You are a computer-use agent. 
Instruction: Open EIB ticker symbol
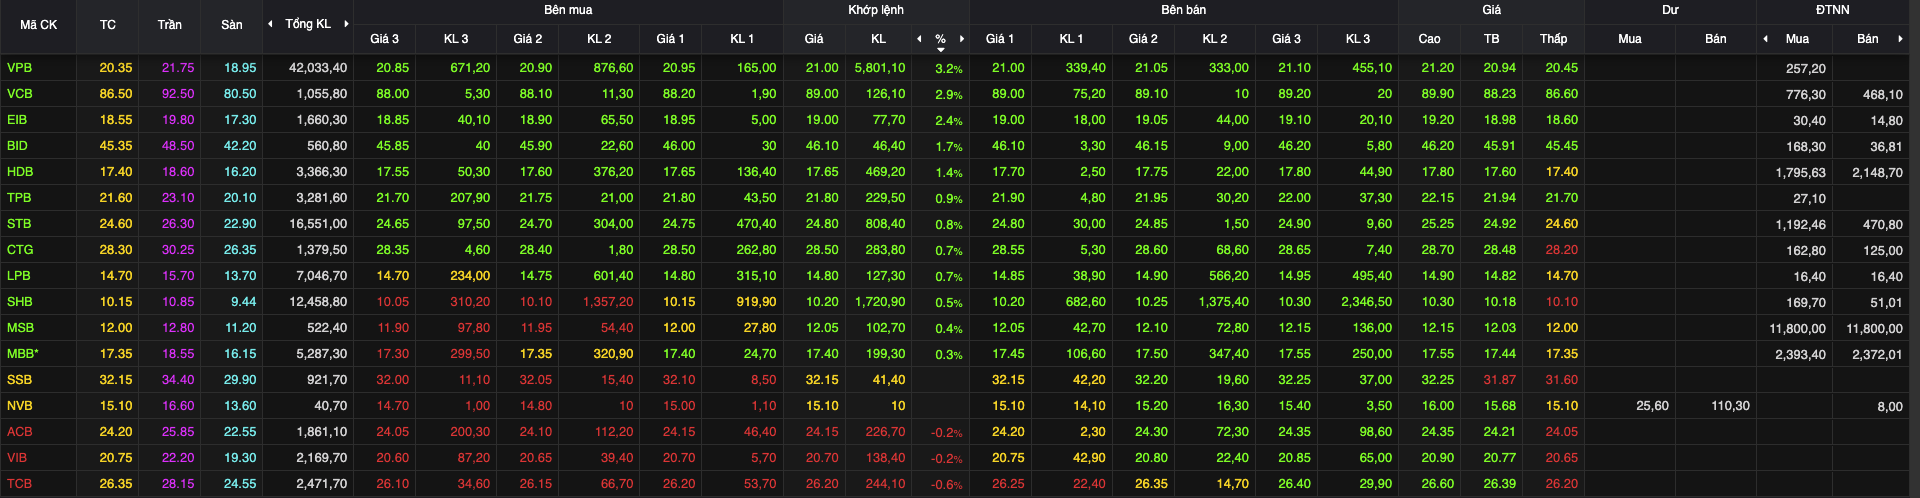[x=17, y=120]
